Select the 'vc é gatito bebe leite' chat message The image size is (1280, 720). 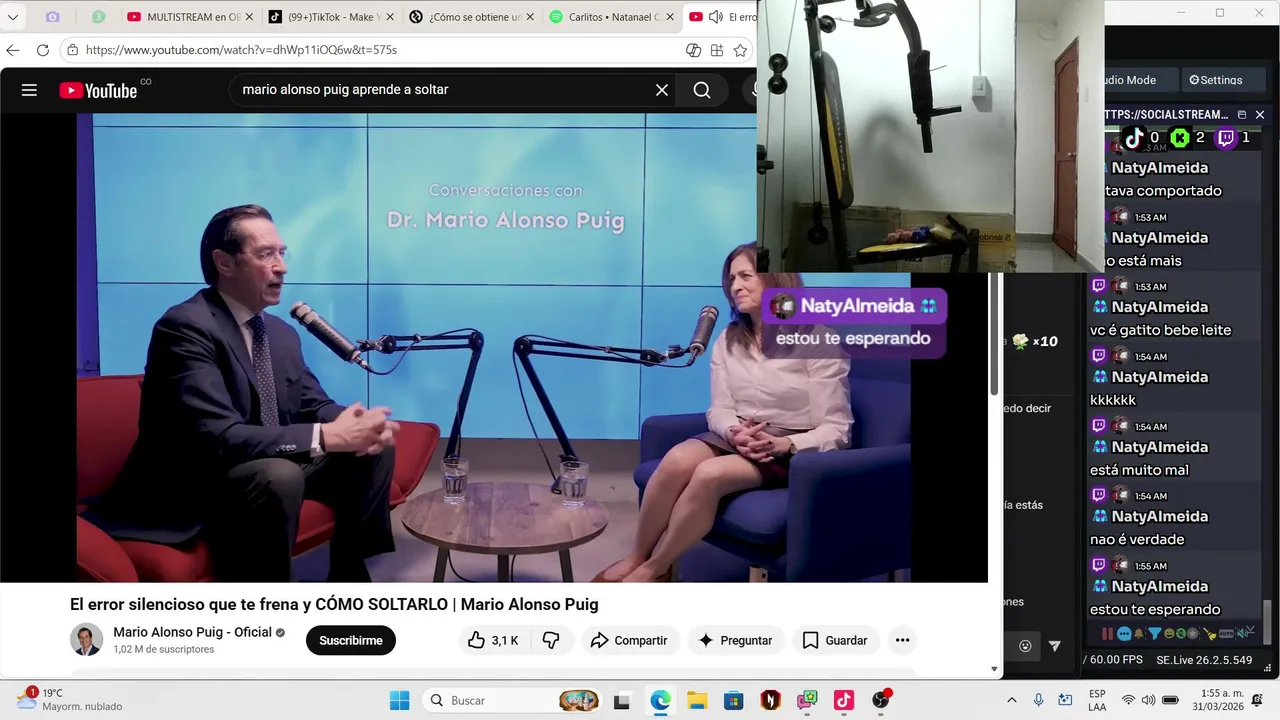pyautogui.click(x=1161, y=330)
